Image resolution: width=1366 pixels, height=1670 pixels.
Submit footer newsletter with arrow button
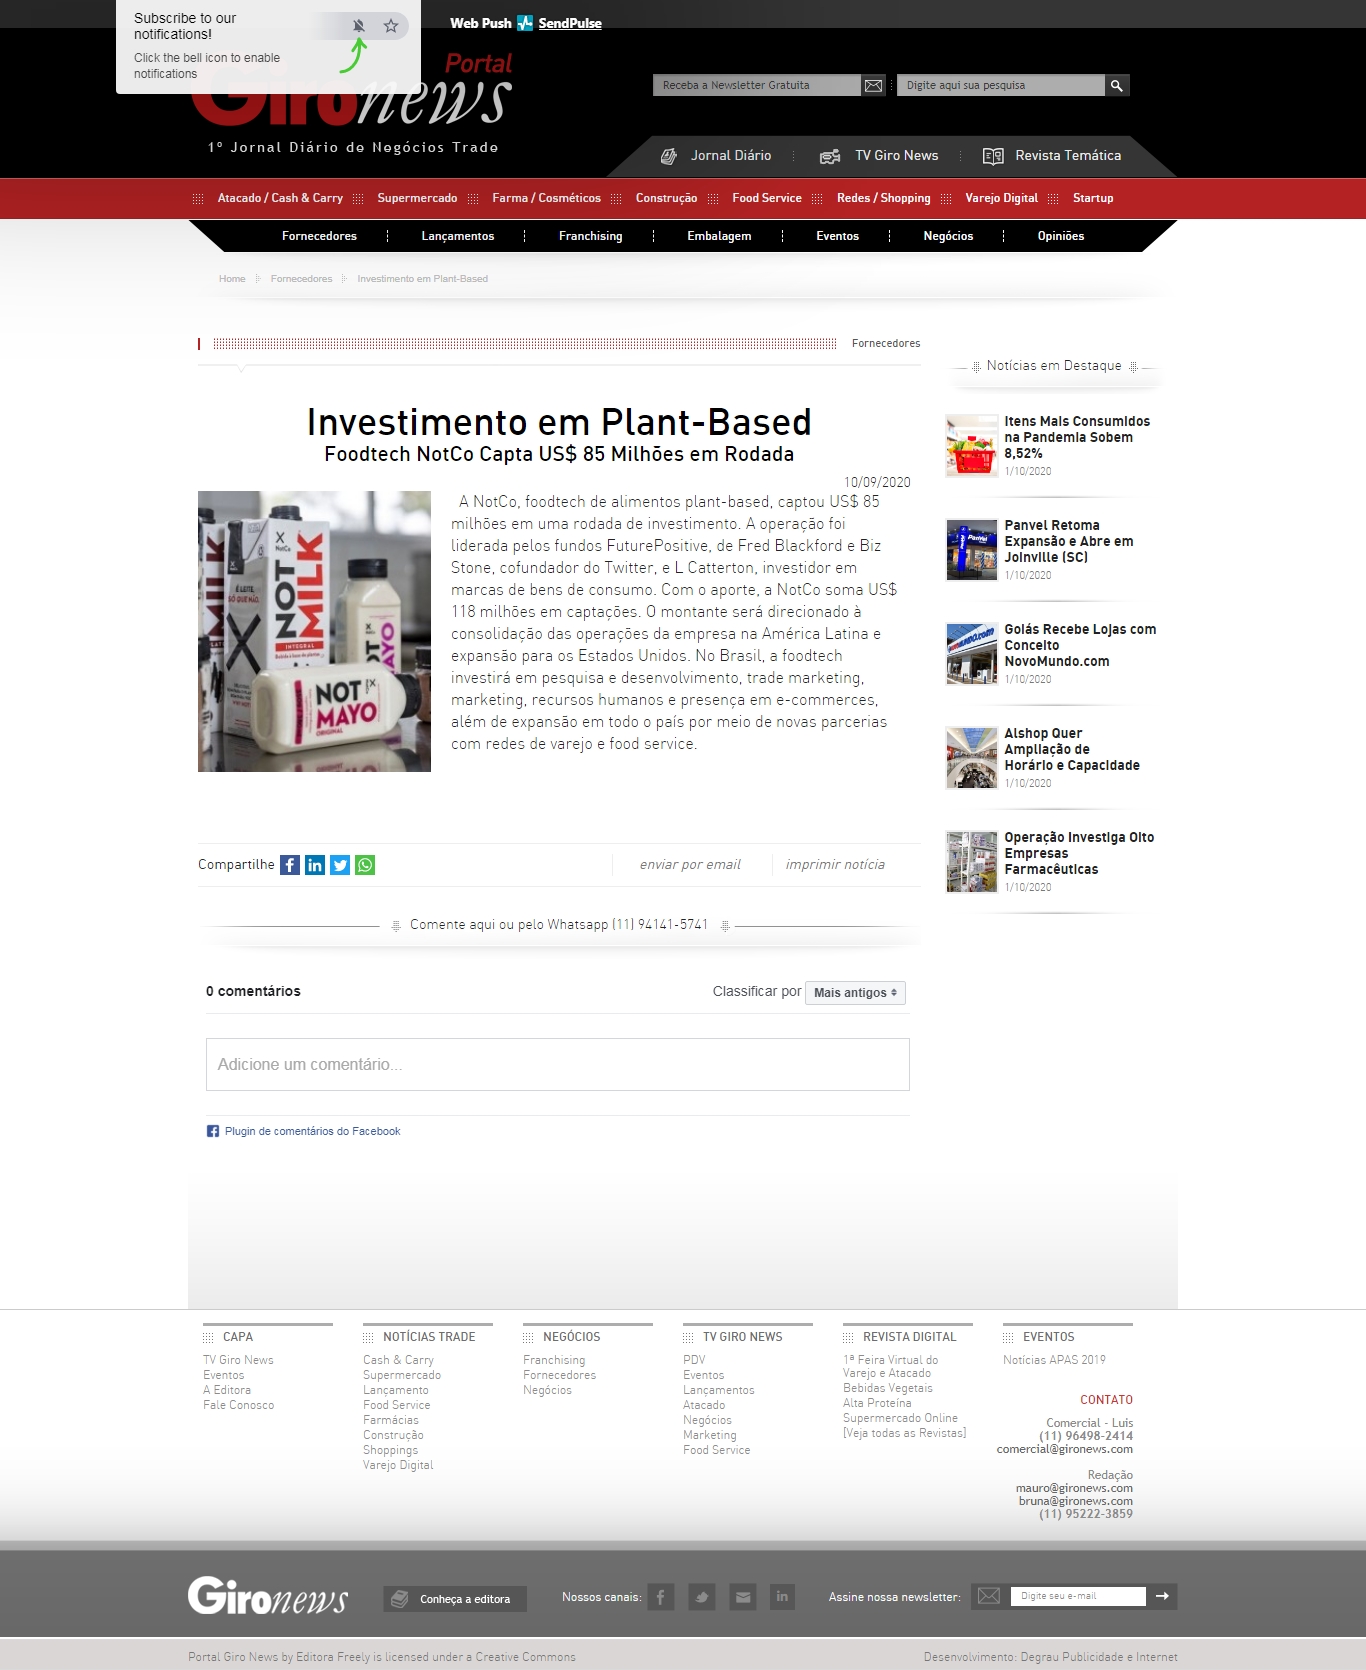pyautogui.click(x=1162, y=1596)
